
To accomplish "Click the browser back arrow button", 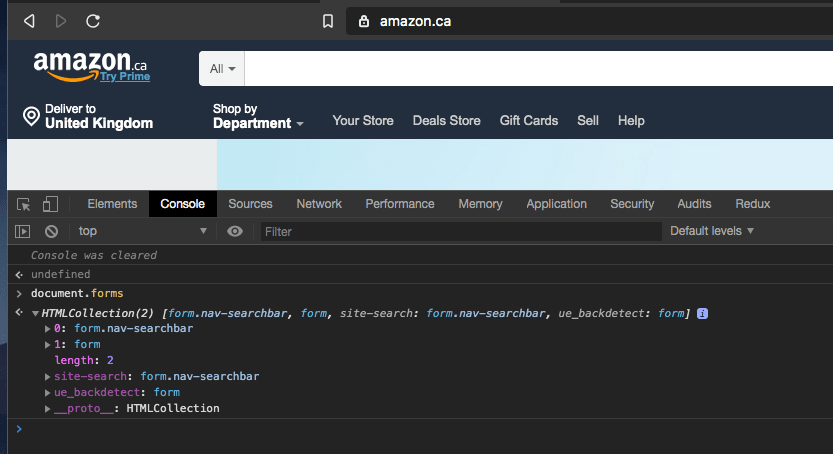I will click(x=29, y=21).
